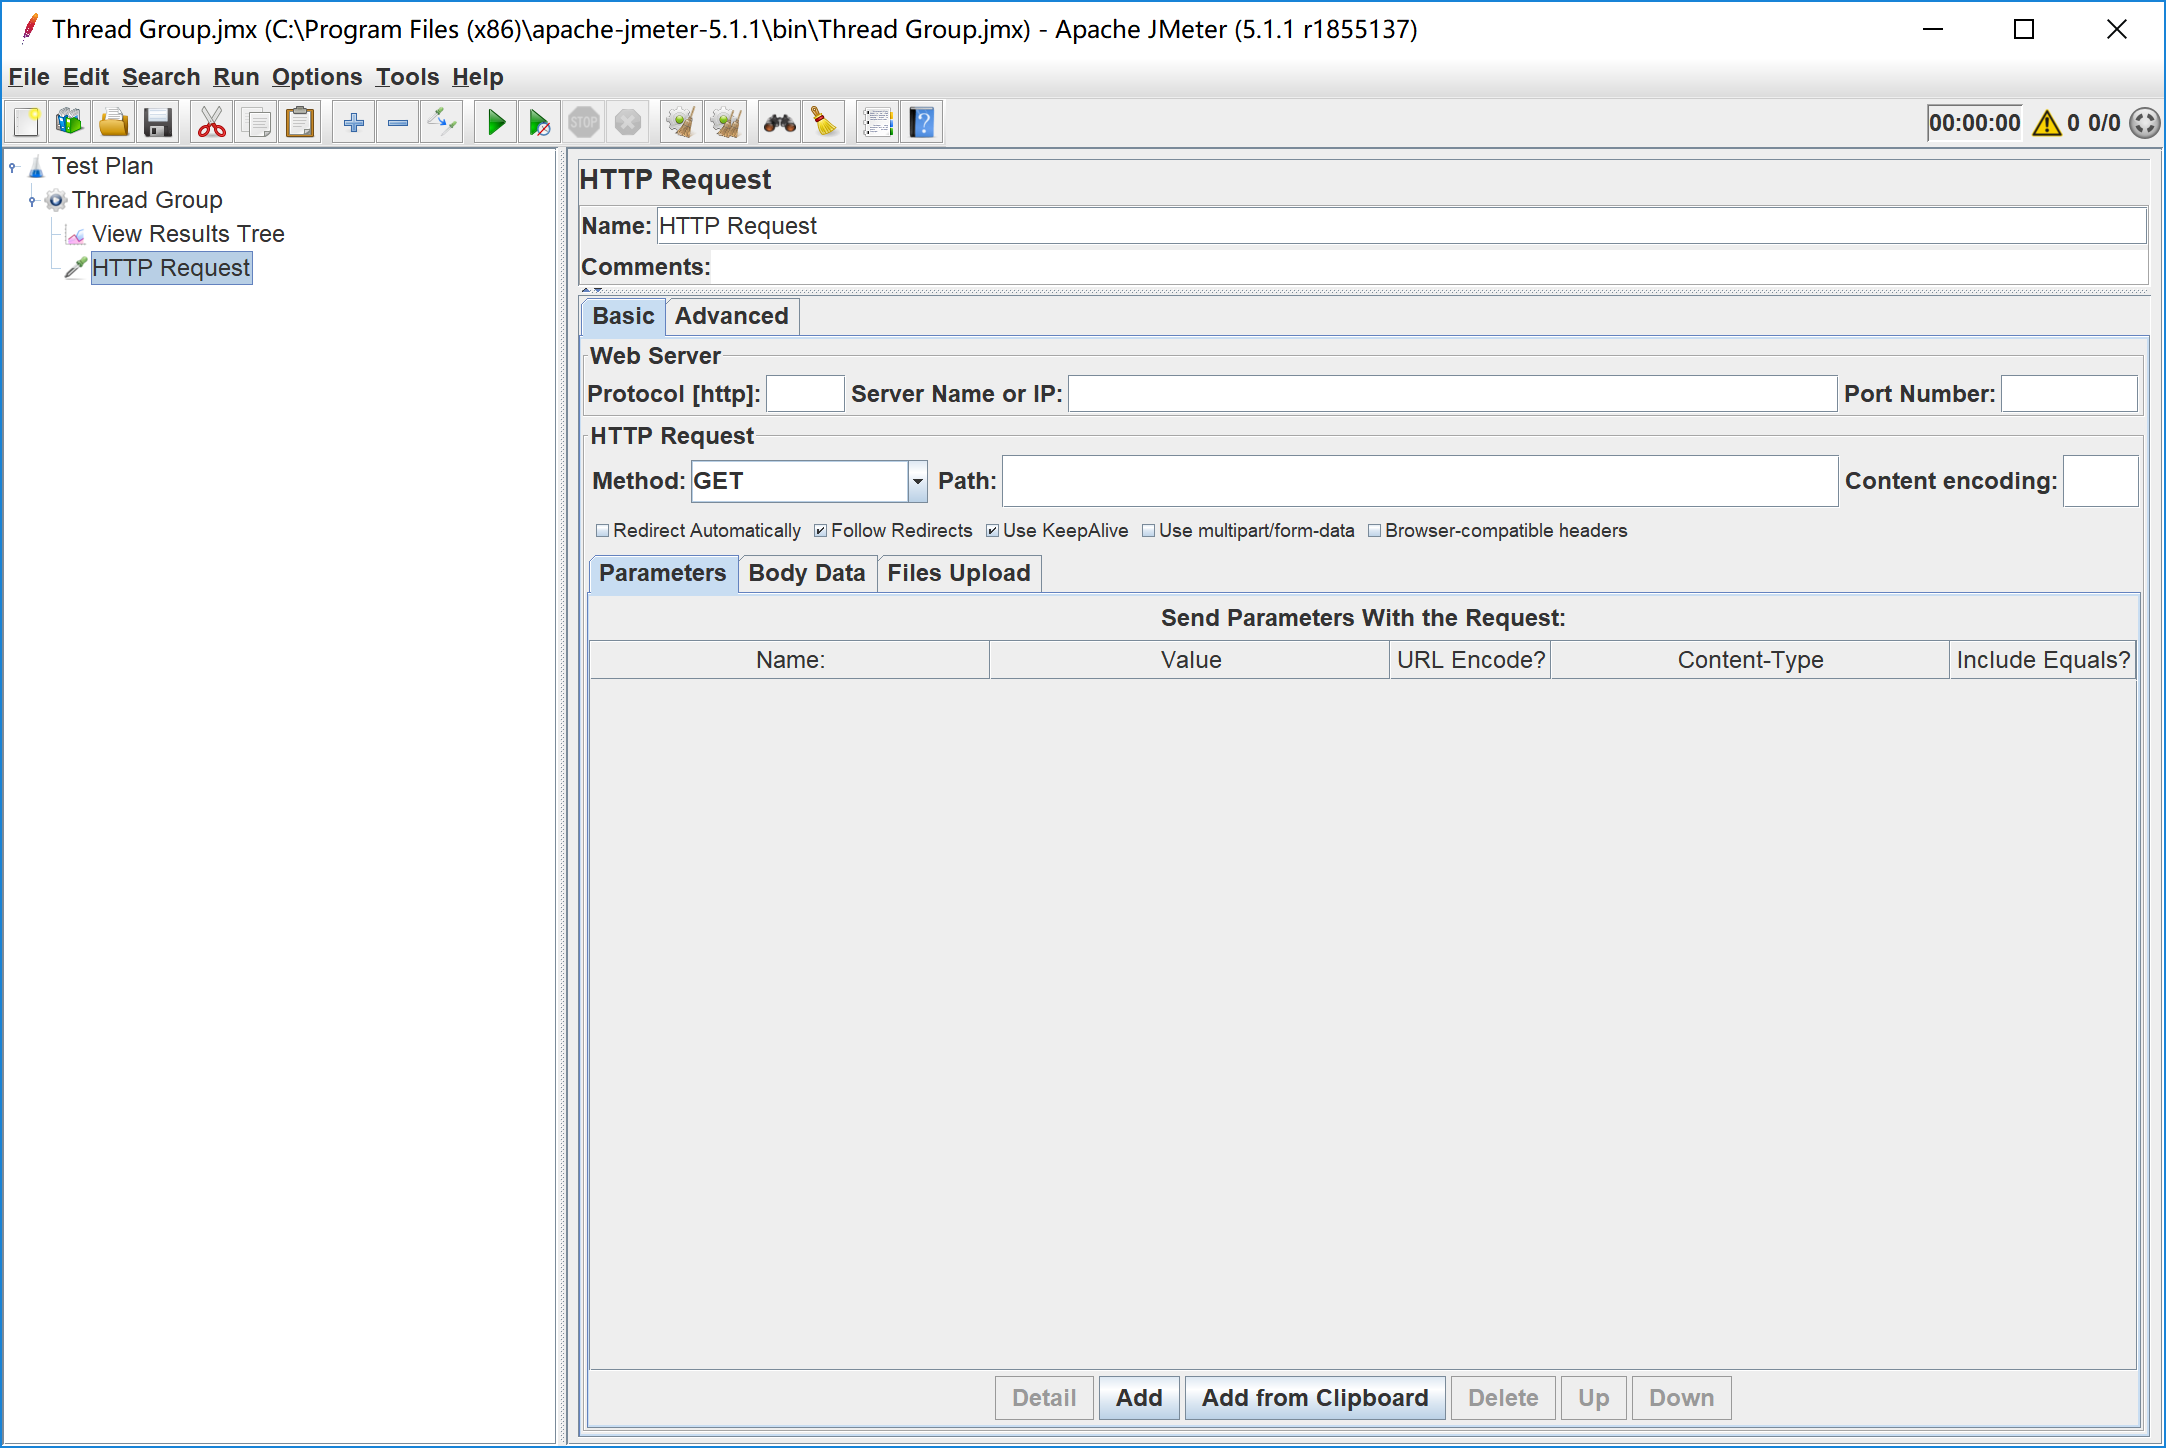
Task: Open the Search menu
Action: [x=161, y=77]
